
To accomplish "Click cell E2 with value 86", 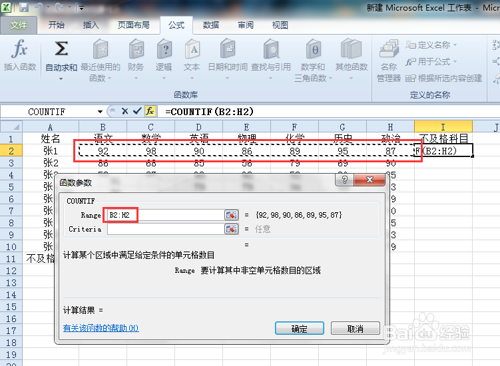I will tap(247, 151).
